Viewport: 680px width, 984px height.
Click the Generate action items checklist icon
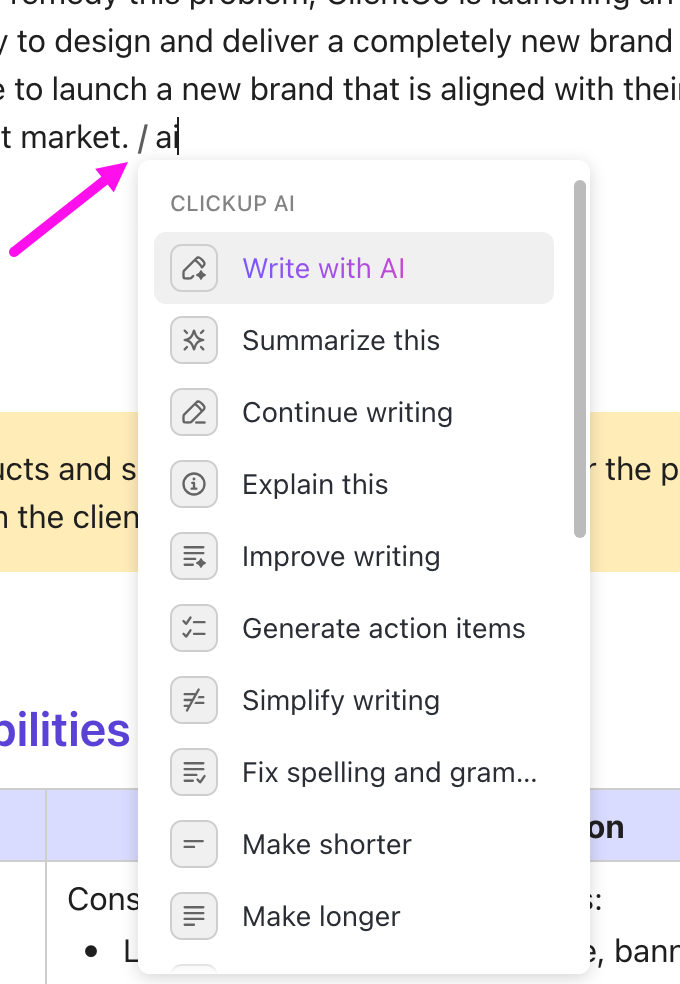coord(194,628)
